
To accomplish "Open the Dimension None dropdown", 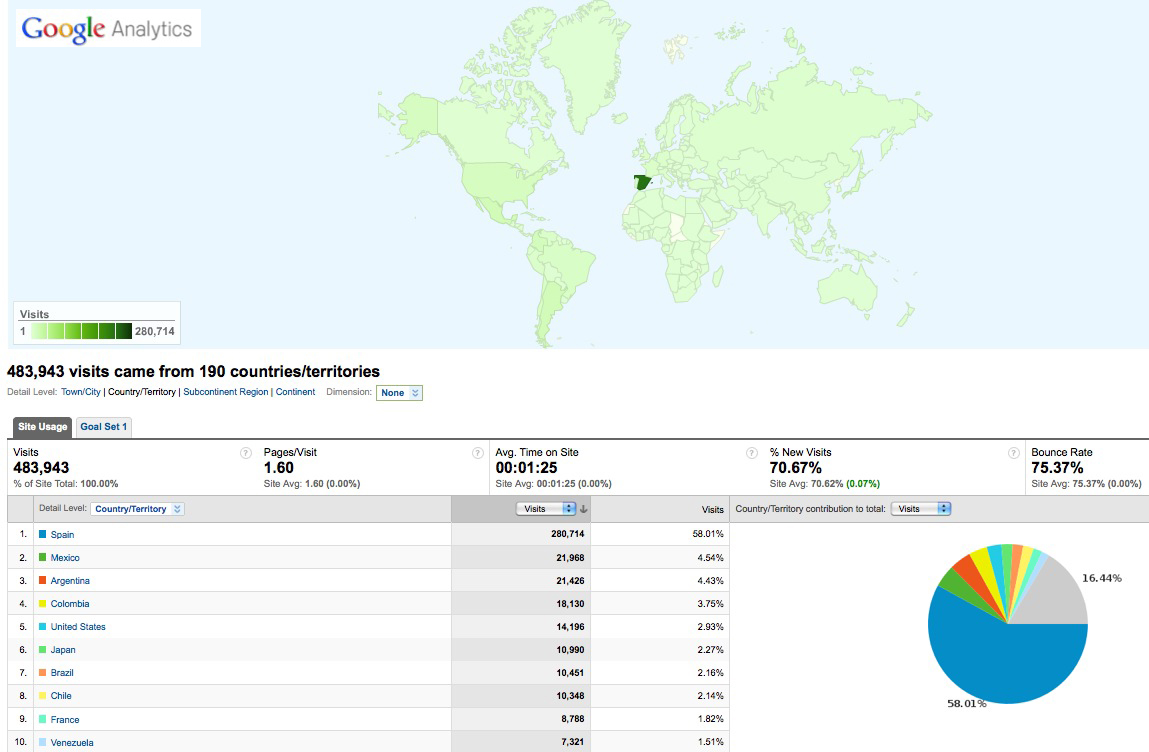I will pos(400,393).
